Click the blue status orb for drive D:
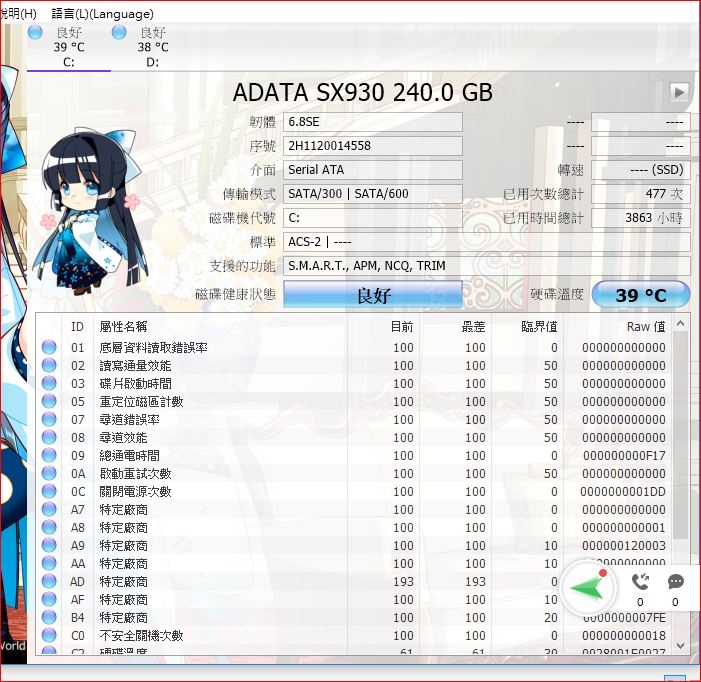Screen dimensions: 701x682 pos(119,32)
